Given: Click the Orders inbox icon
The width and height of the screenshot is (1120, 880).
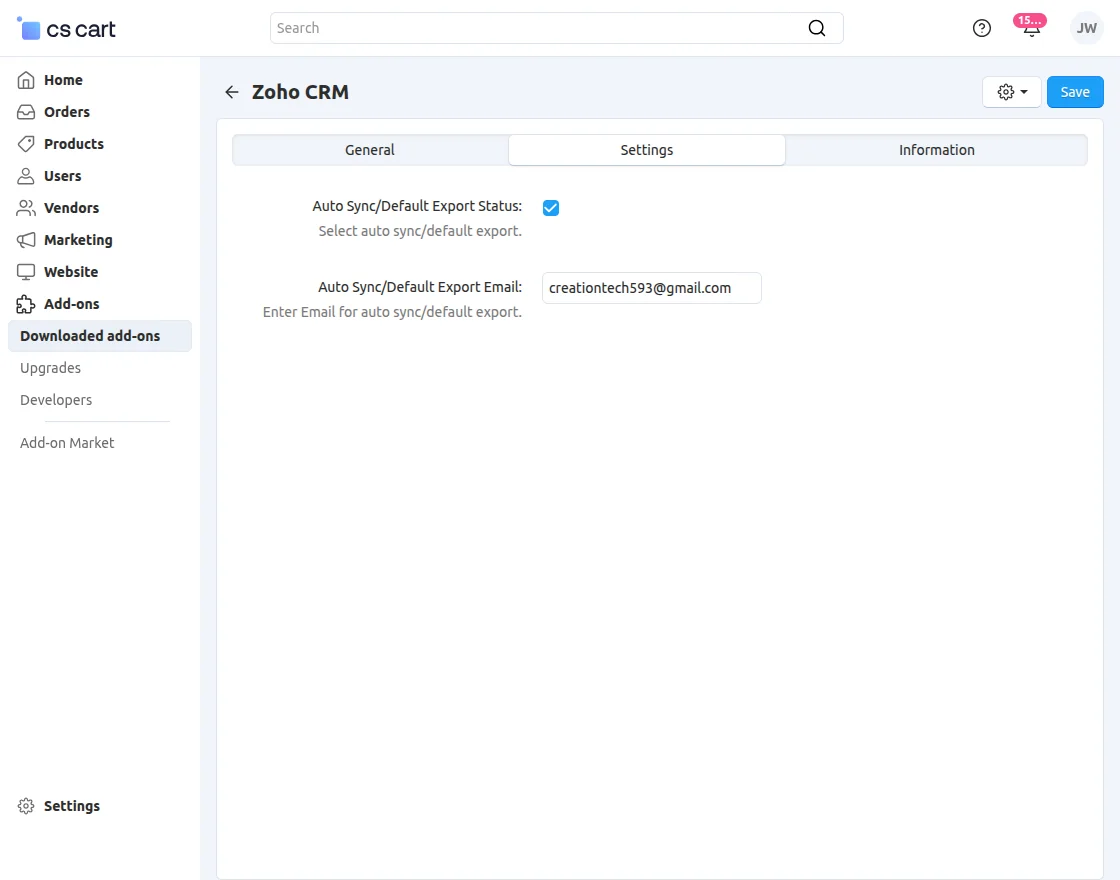Looking at the screenshot, I should 26,112.
